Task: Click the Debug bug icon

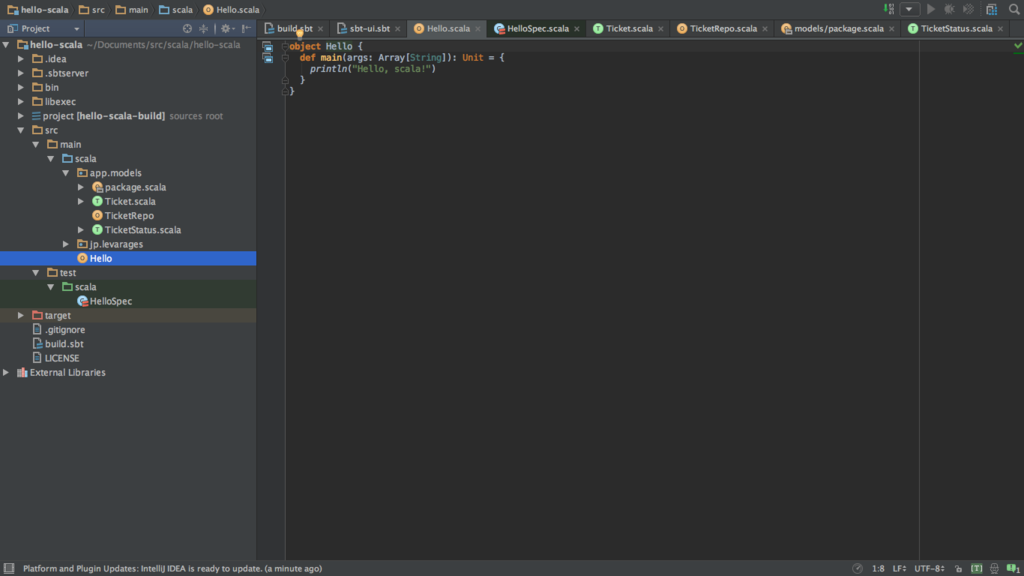Action: [x=950, y=9]
